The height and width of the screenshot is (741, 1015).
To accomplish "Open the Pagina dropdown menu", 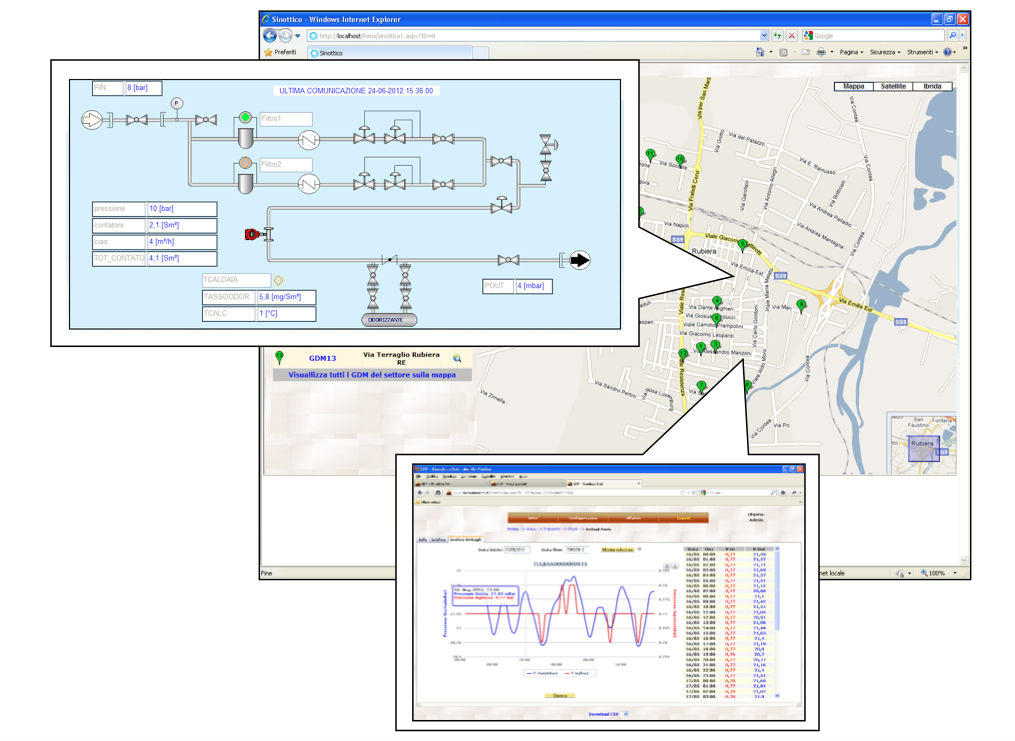I will coord(851,52).
